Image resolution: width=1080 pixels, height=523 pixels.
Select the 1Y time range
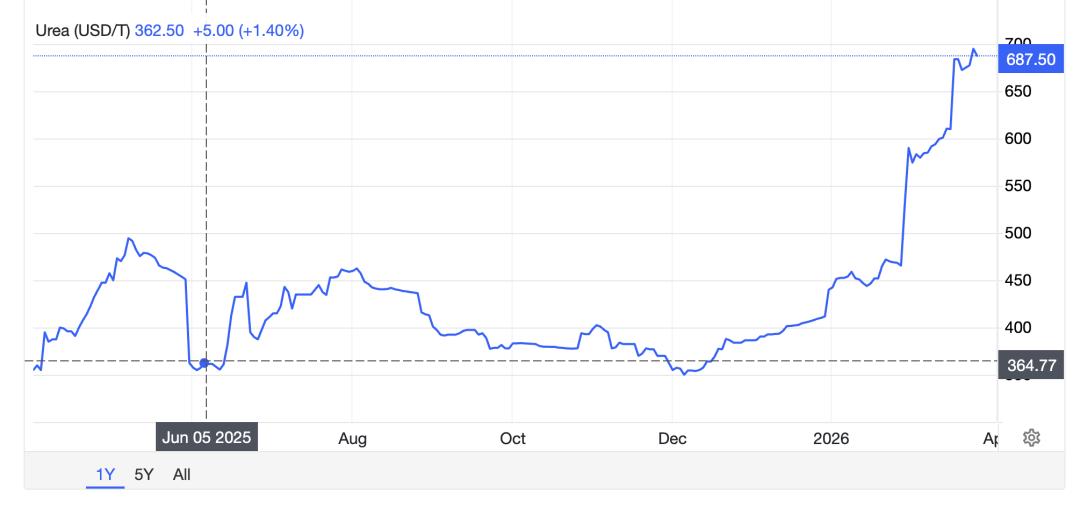click(x=104, y=474)
